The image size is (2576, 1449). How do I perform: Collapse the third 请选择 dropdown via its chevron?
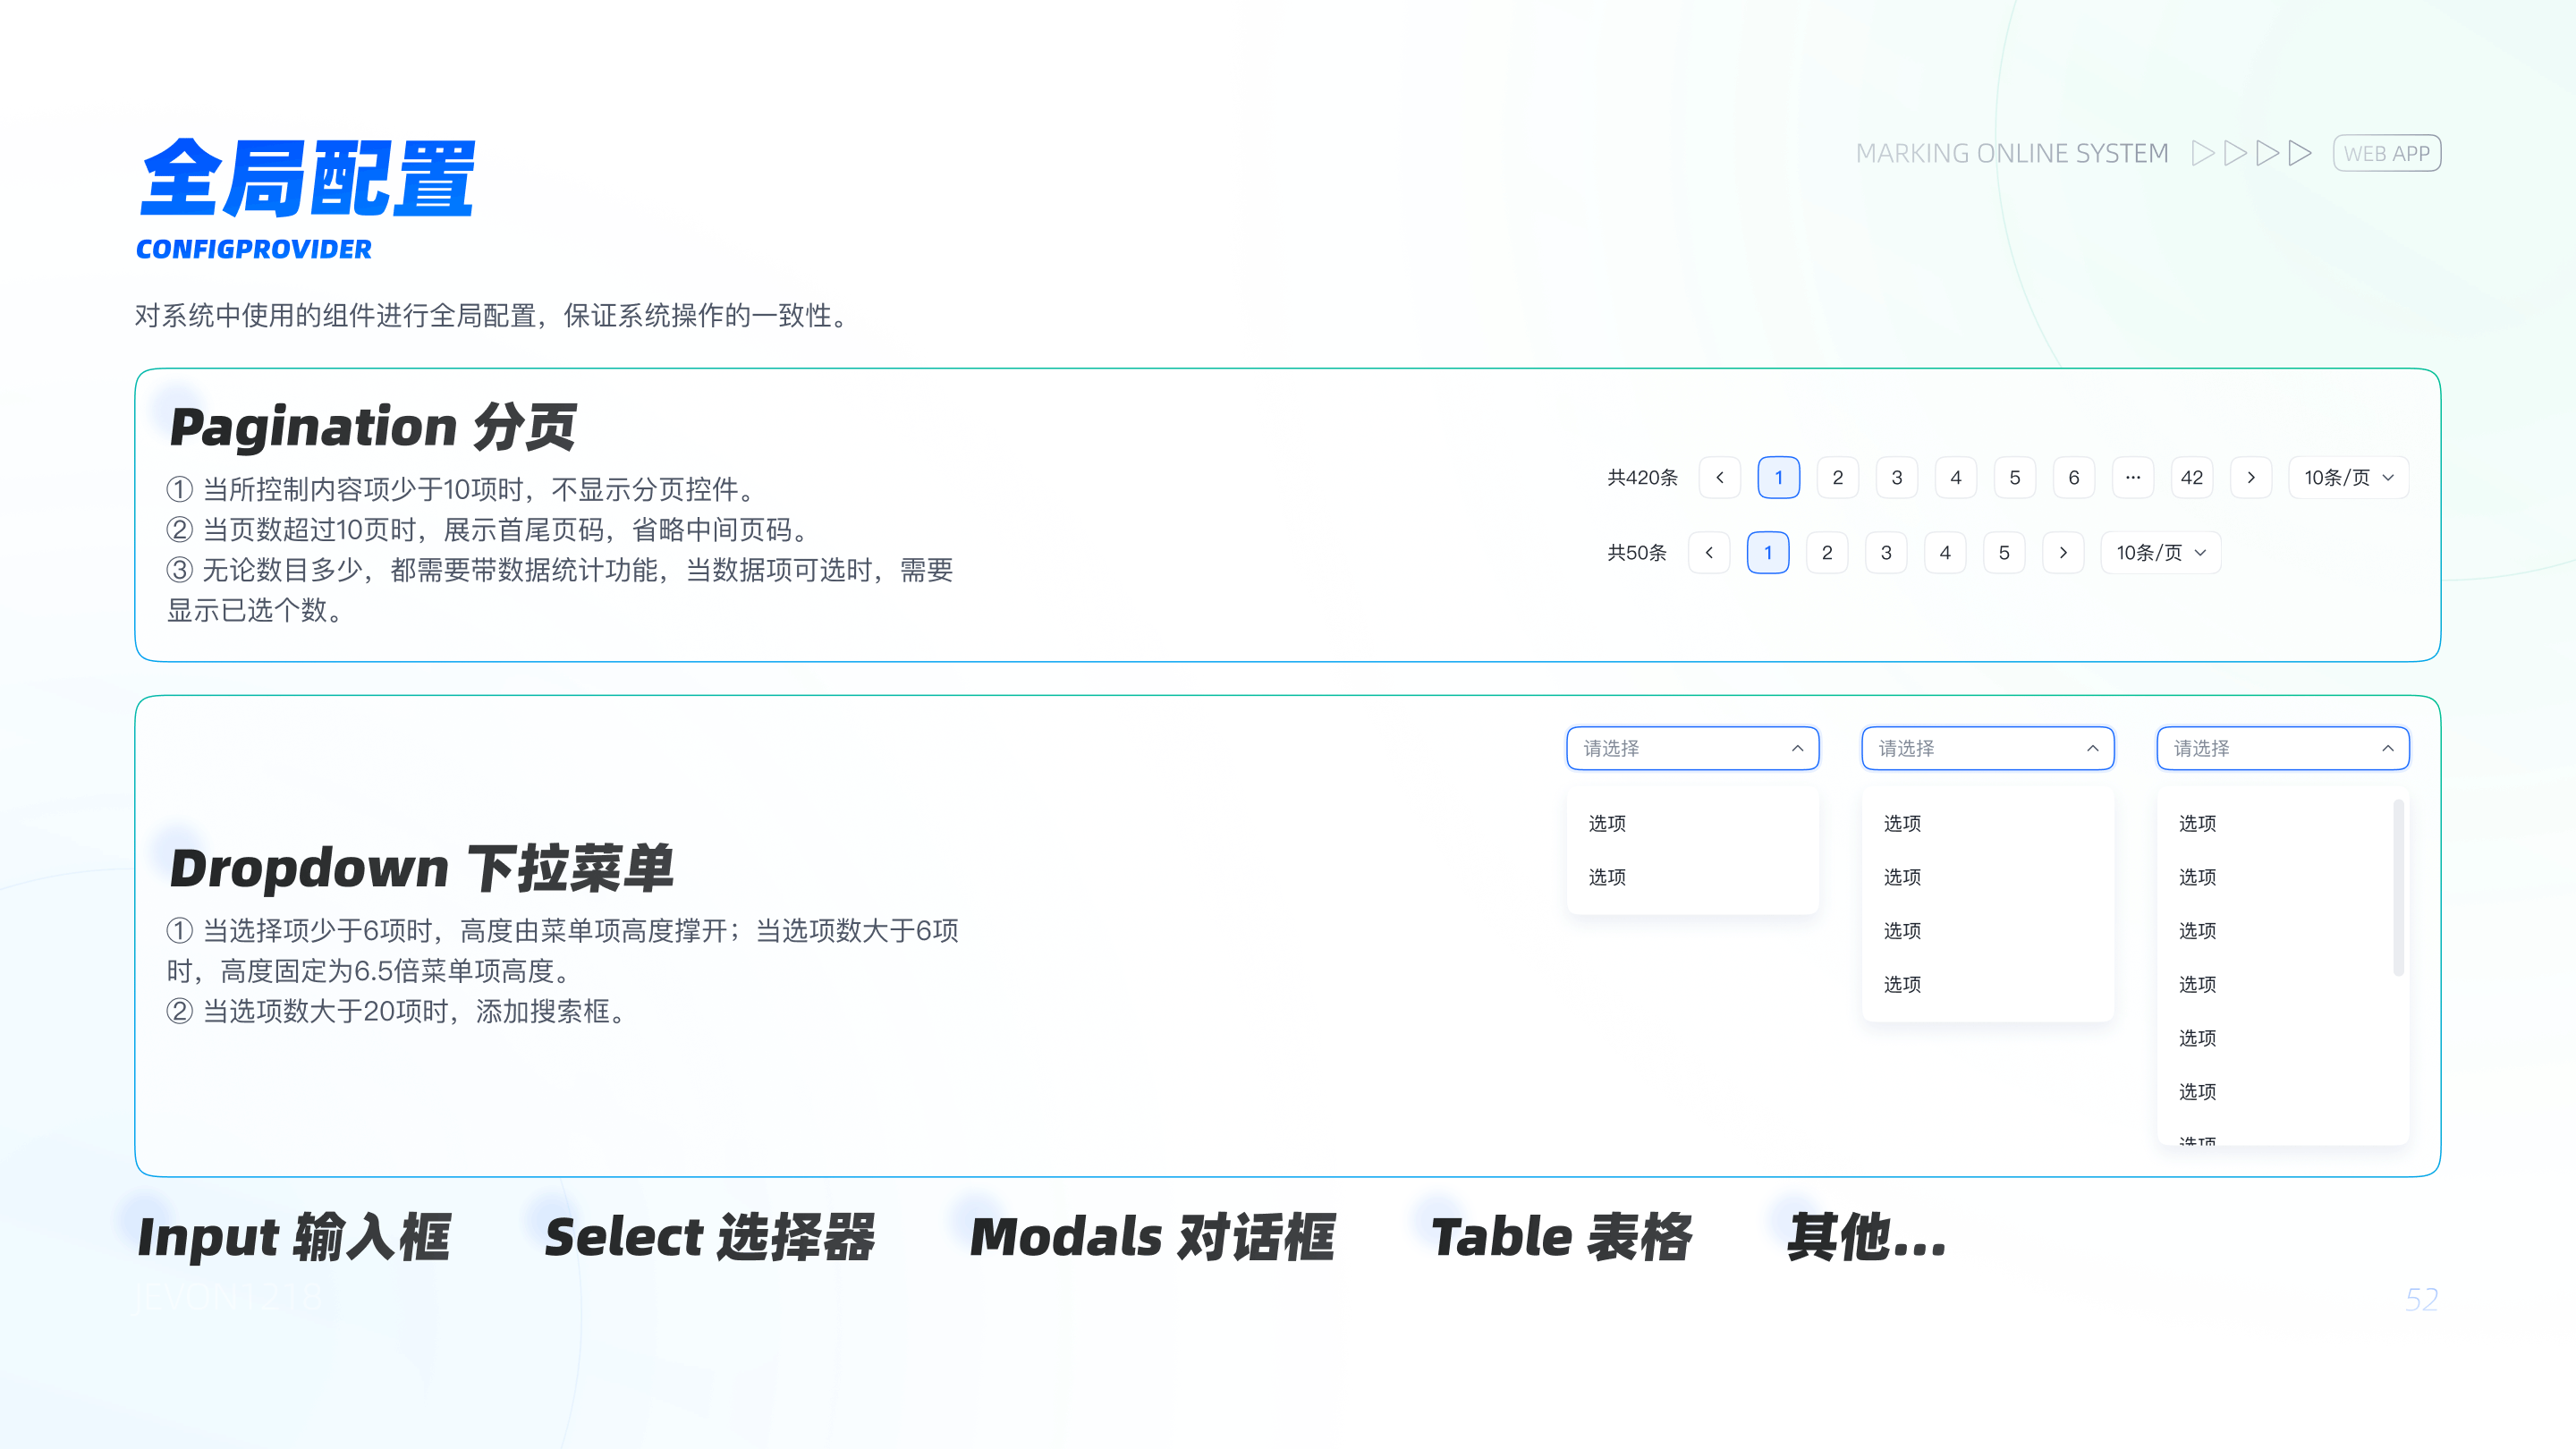coord(2388,747)
